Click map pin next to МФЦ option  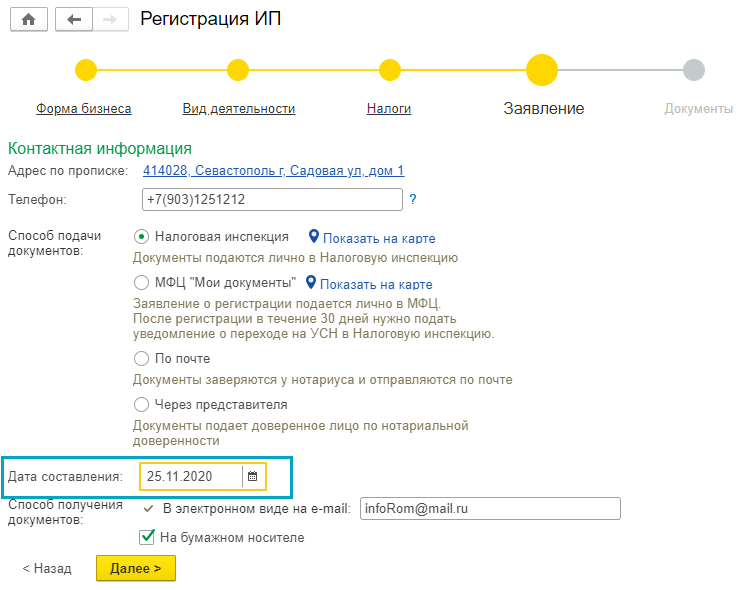pyautogui.click(x=311, y=283)
